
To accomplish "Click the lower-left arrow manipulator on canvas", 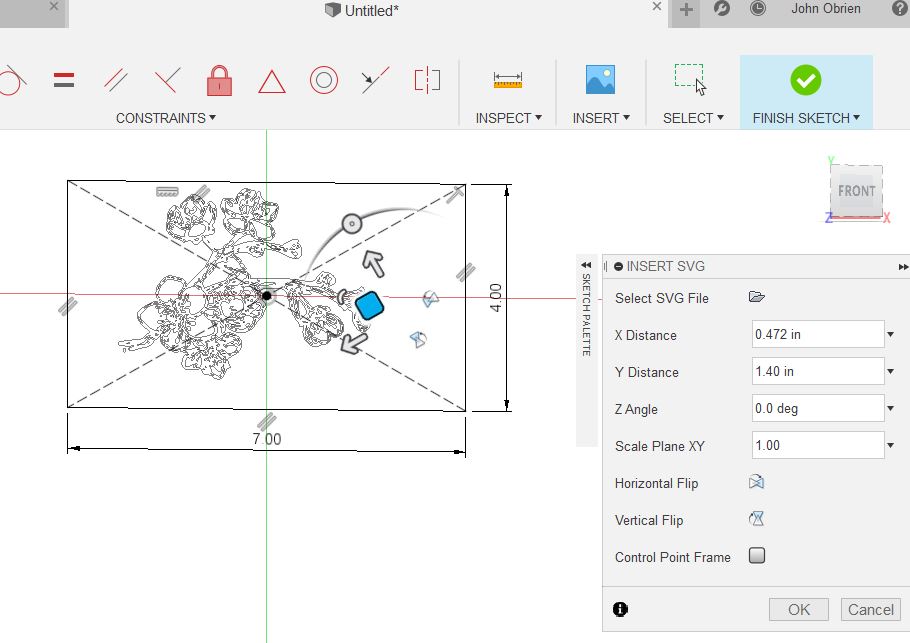I will tap(353, 343).
